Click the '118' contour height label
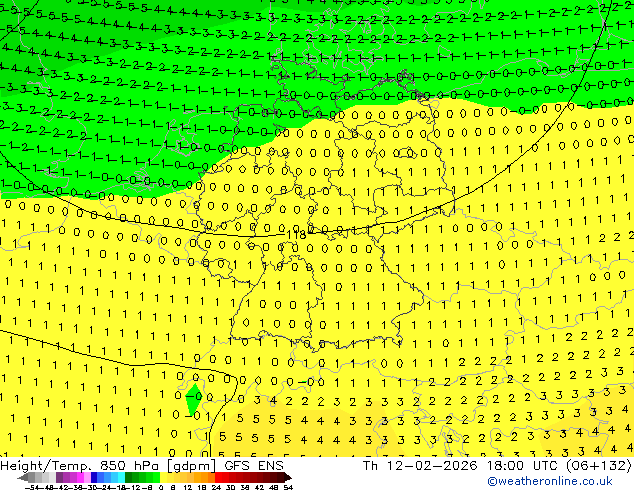Screen dimensions: 634x490 [x=296, y=234]
